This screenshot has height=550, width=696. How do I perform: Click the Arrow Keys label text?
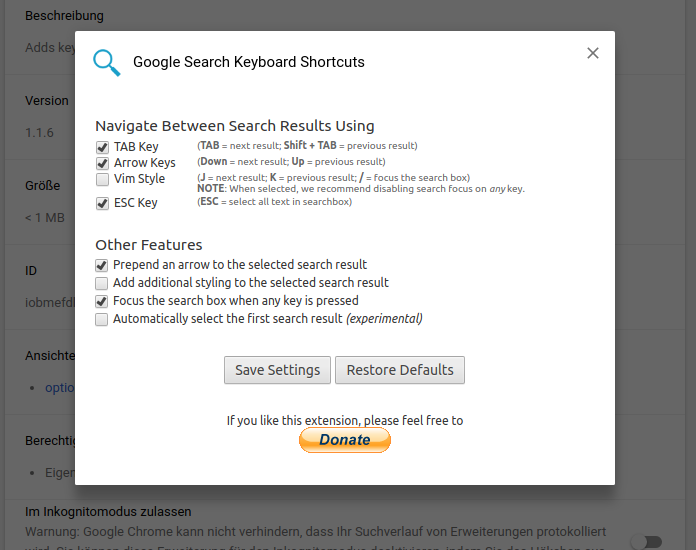point(144,163)
